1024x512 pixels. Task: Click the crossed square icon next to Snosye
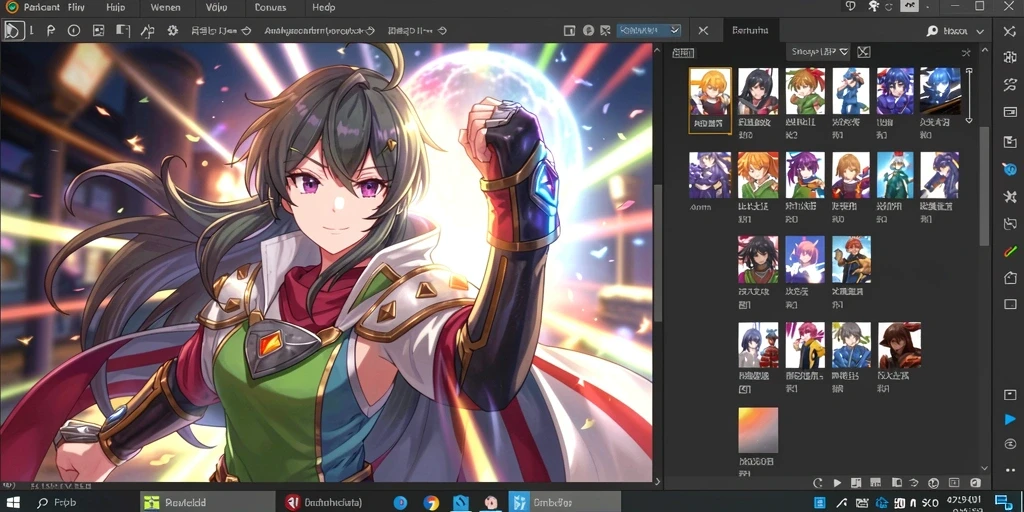(x=864, y=52)
